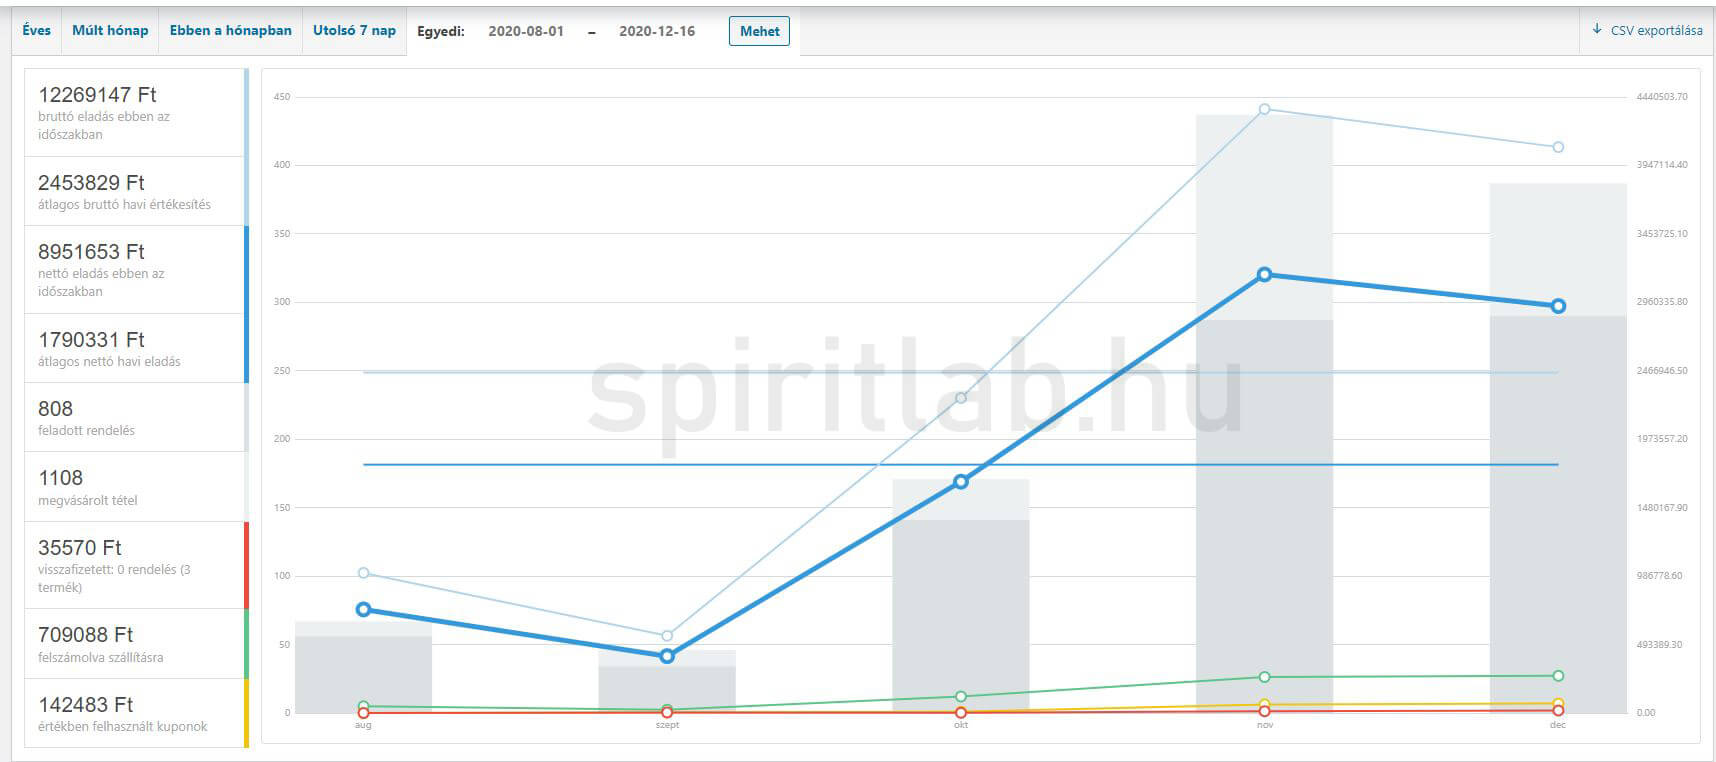Select the Egyedi custom range tab

pos(441,31)
